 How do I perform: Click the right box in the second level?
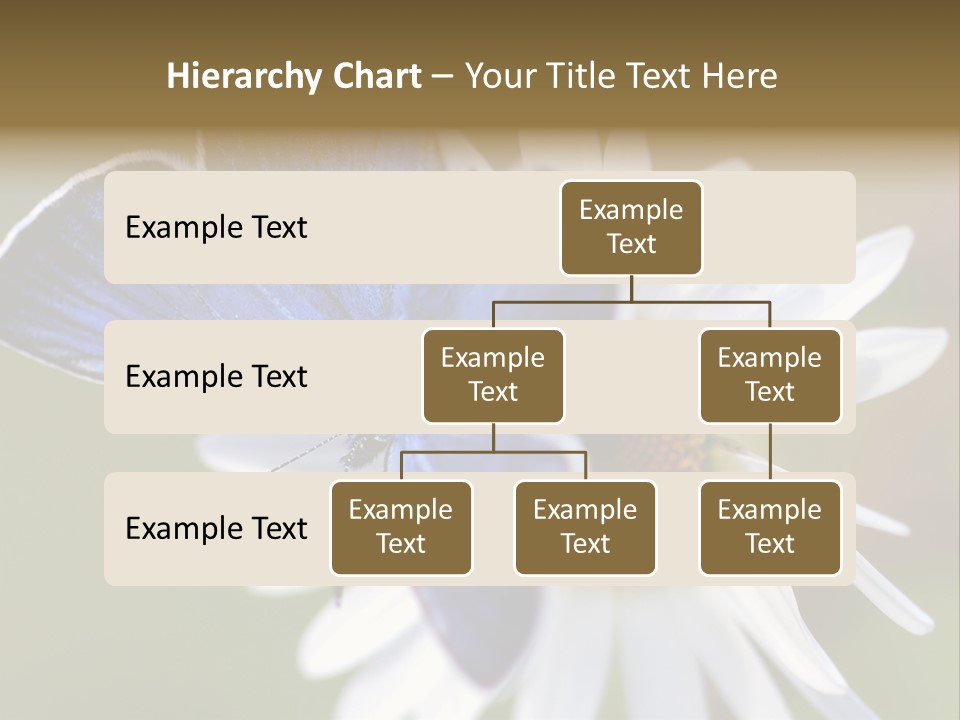point(770,375)
